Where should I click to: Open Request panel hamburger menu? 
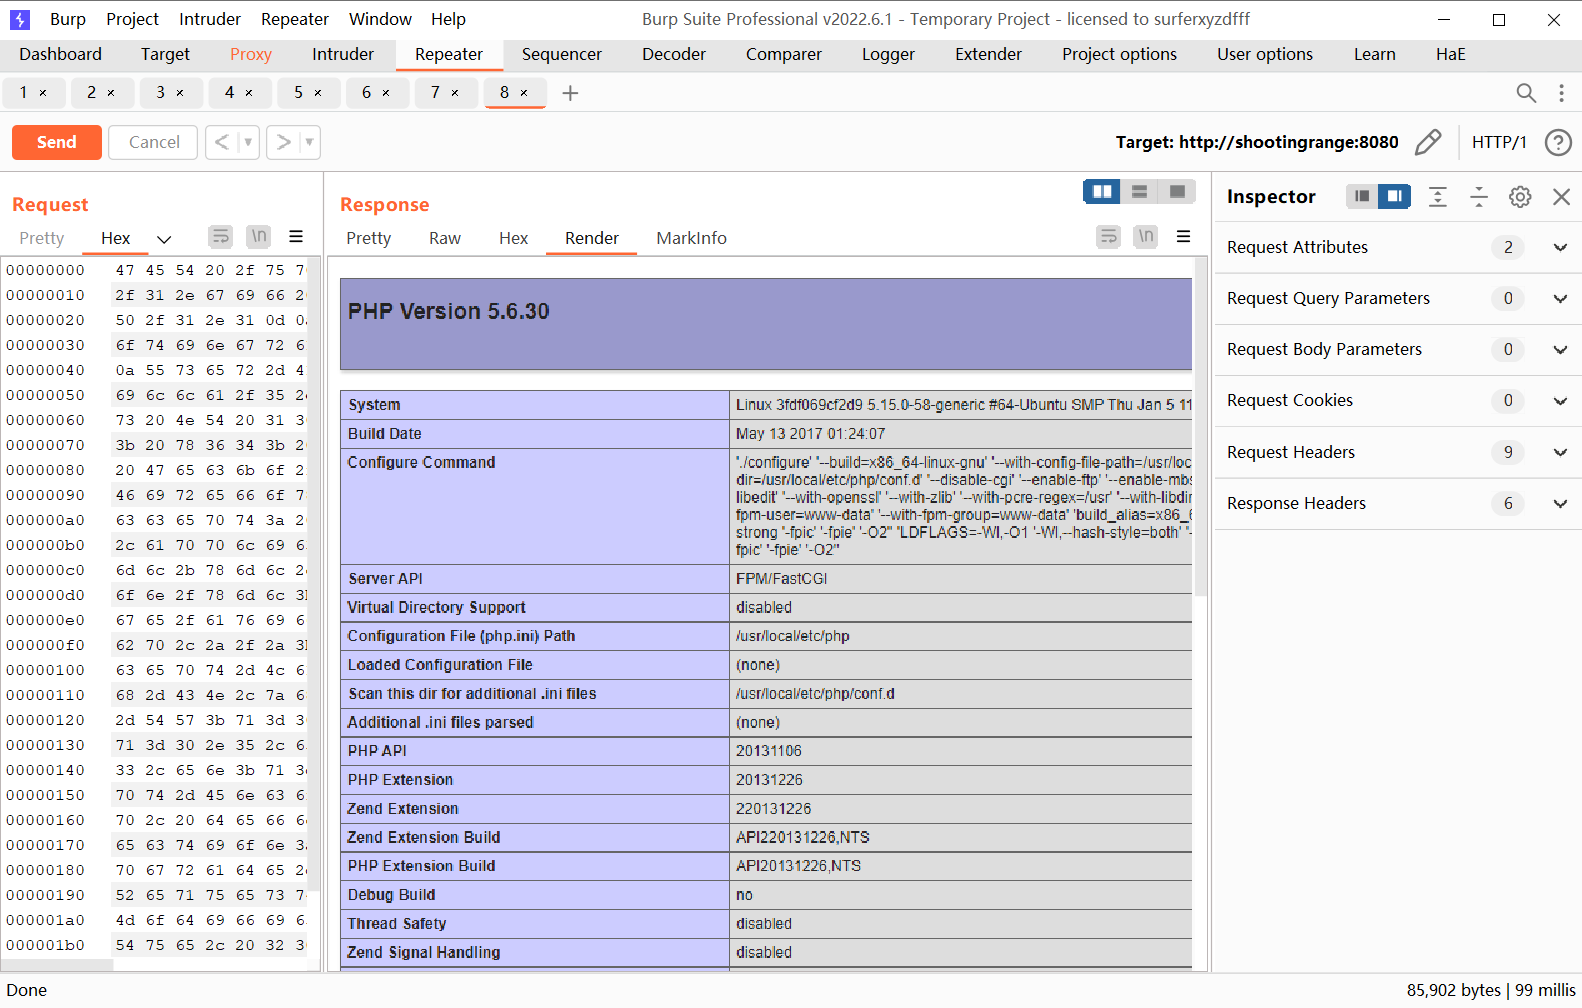coord(296,236)
